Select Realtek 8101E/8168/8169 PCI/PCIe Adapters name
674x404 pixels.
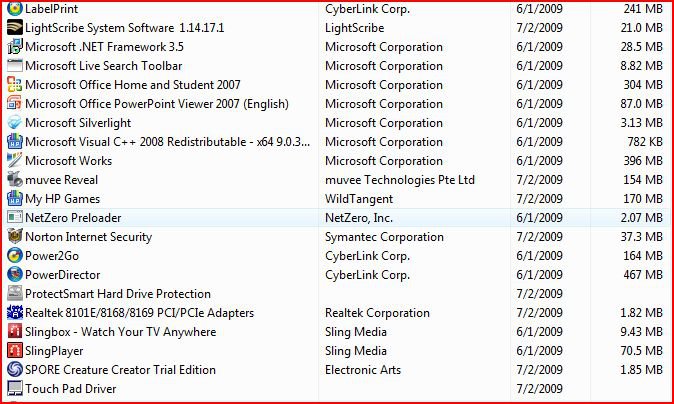(140, 312)
